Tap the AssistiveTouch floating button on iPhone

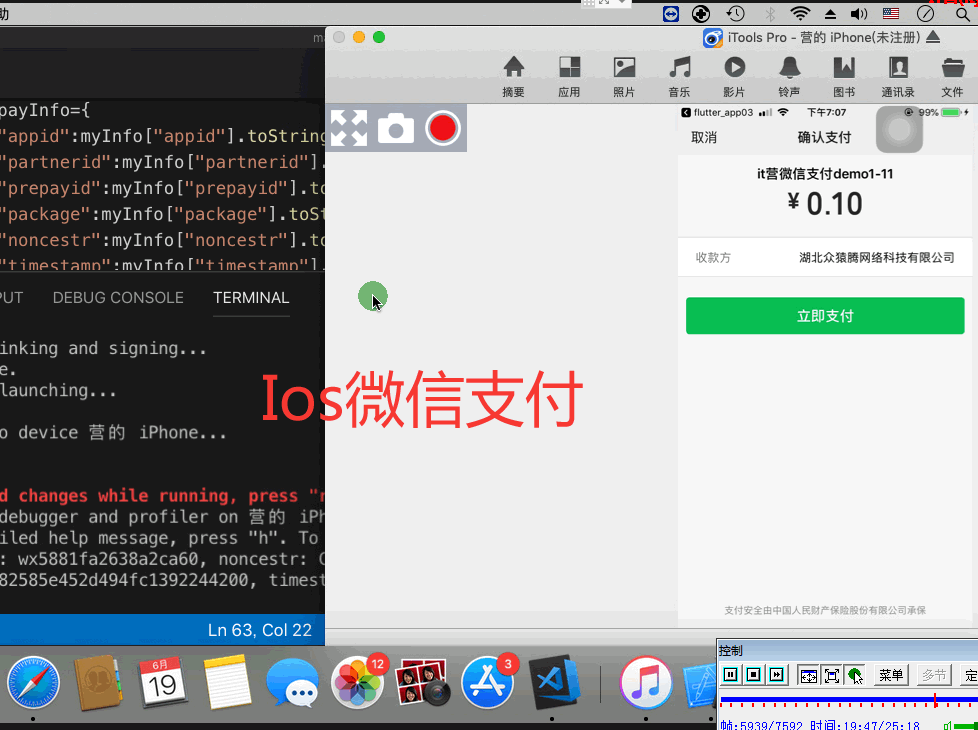899,130
